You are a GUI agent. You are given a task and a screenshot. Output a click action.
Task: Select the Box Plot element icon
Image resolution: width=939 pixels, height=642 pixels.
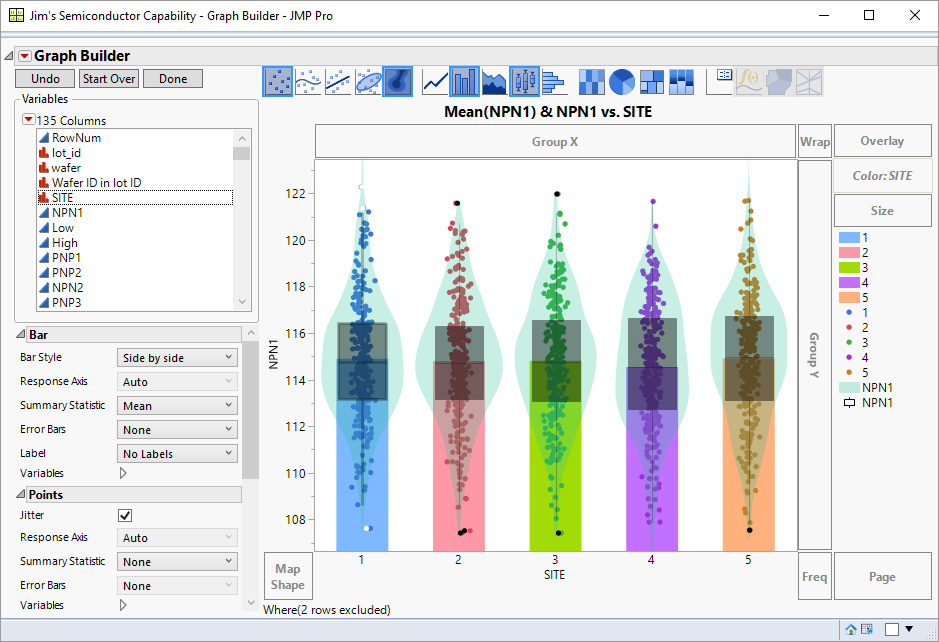click(x=524, y=80)
